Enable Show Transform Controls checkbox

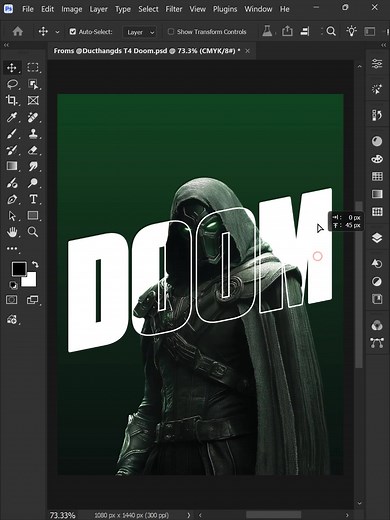pos(171,32)
